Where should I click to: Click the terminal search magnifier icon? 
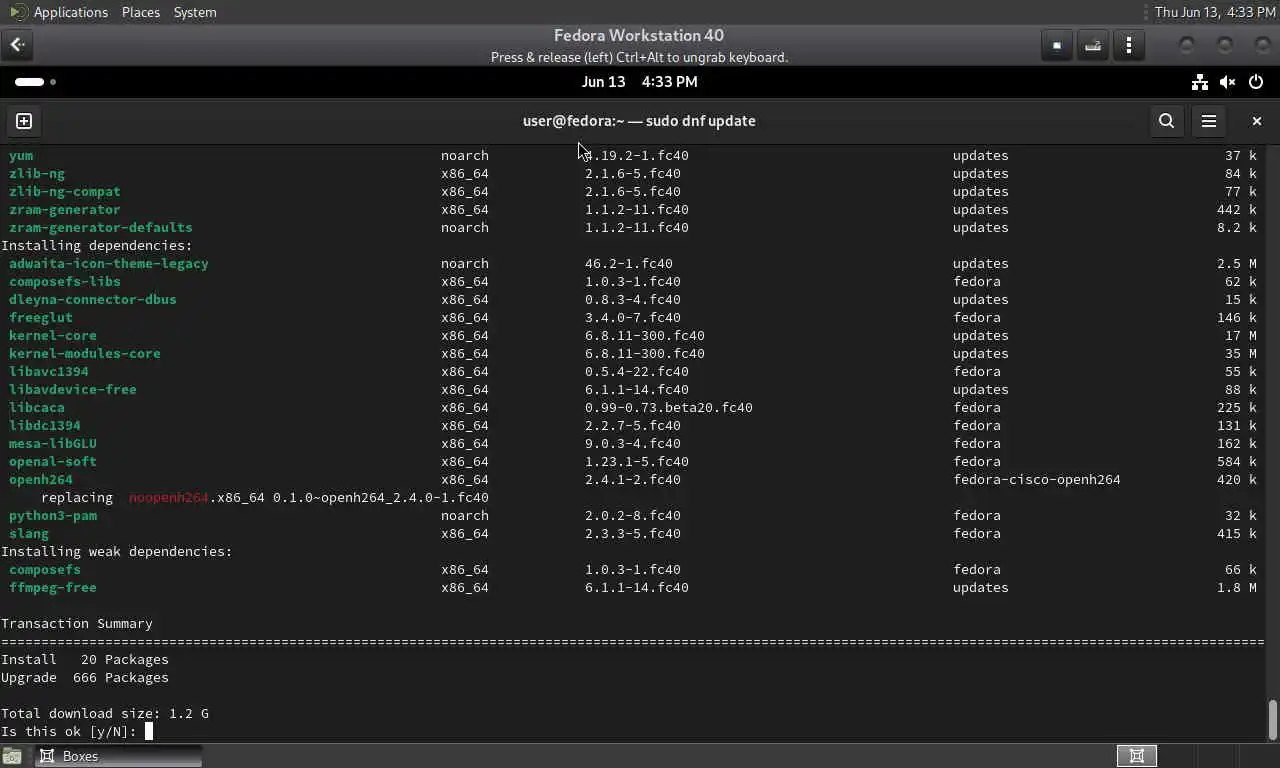tap(1166, 121)
